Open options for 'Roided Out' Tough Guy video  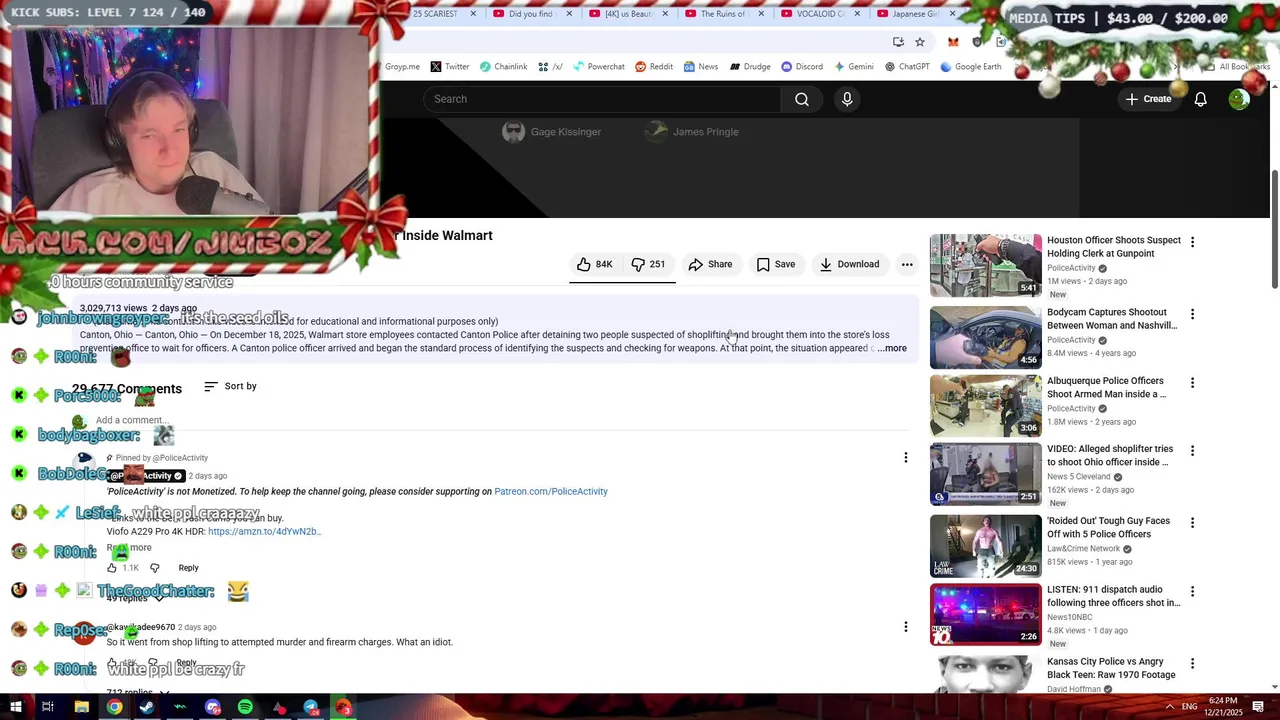tap(1192, 523)
